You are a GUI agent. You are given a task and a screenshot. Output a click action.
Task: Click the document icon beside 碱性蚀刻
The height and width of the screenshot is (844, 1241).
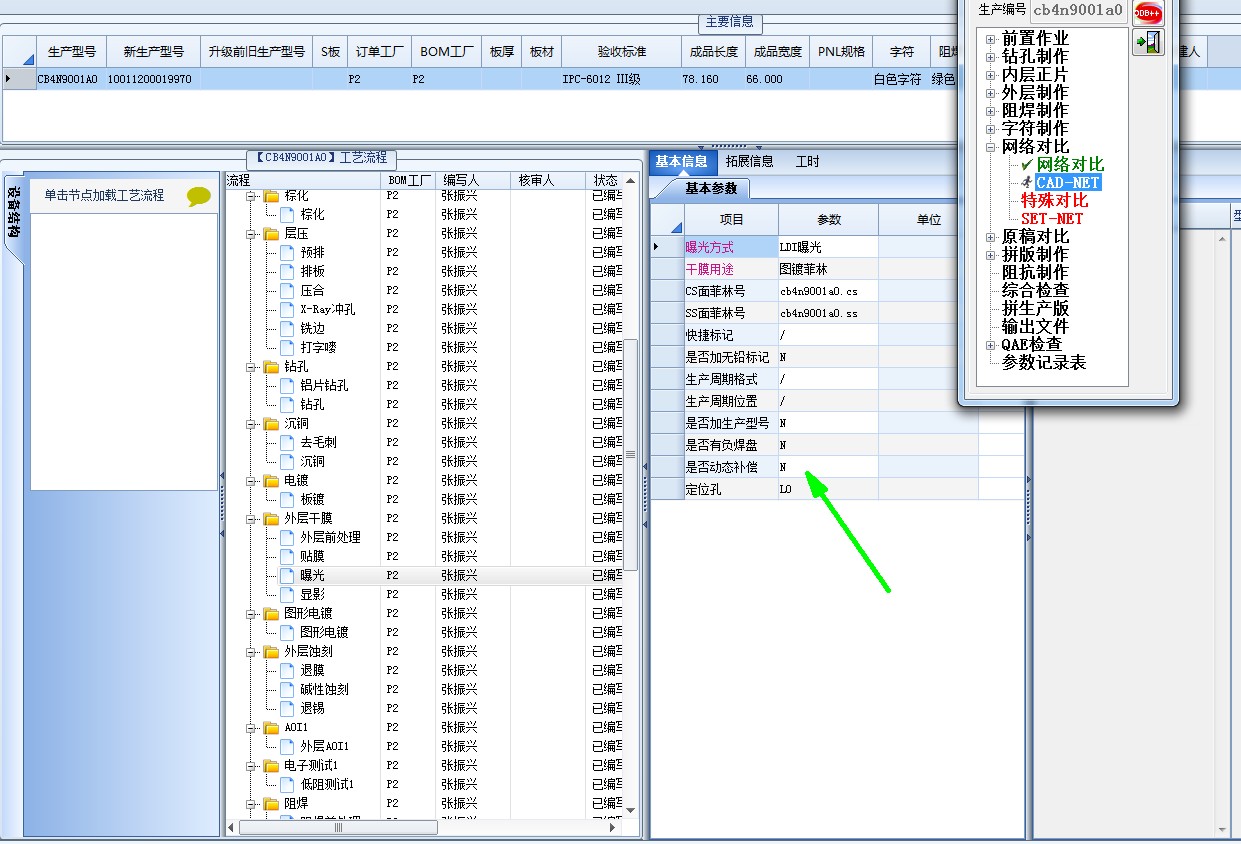click(x=288, y=689)
